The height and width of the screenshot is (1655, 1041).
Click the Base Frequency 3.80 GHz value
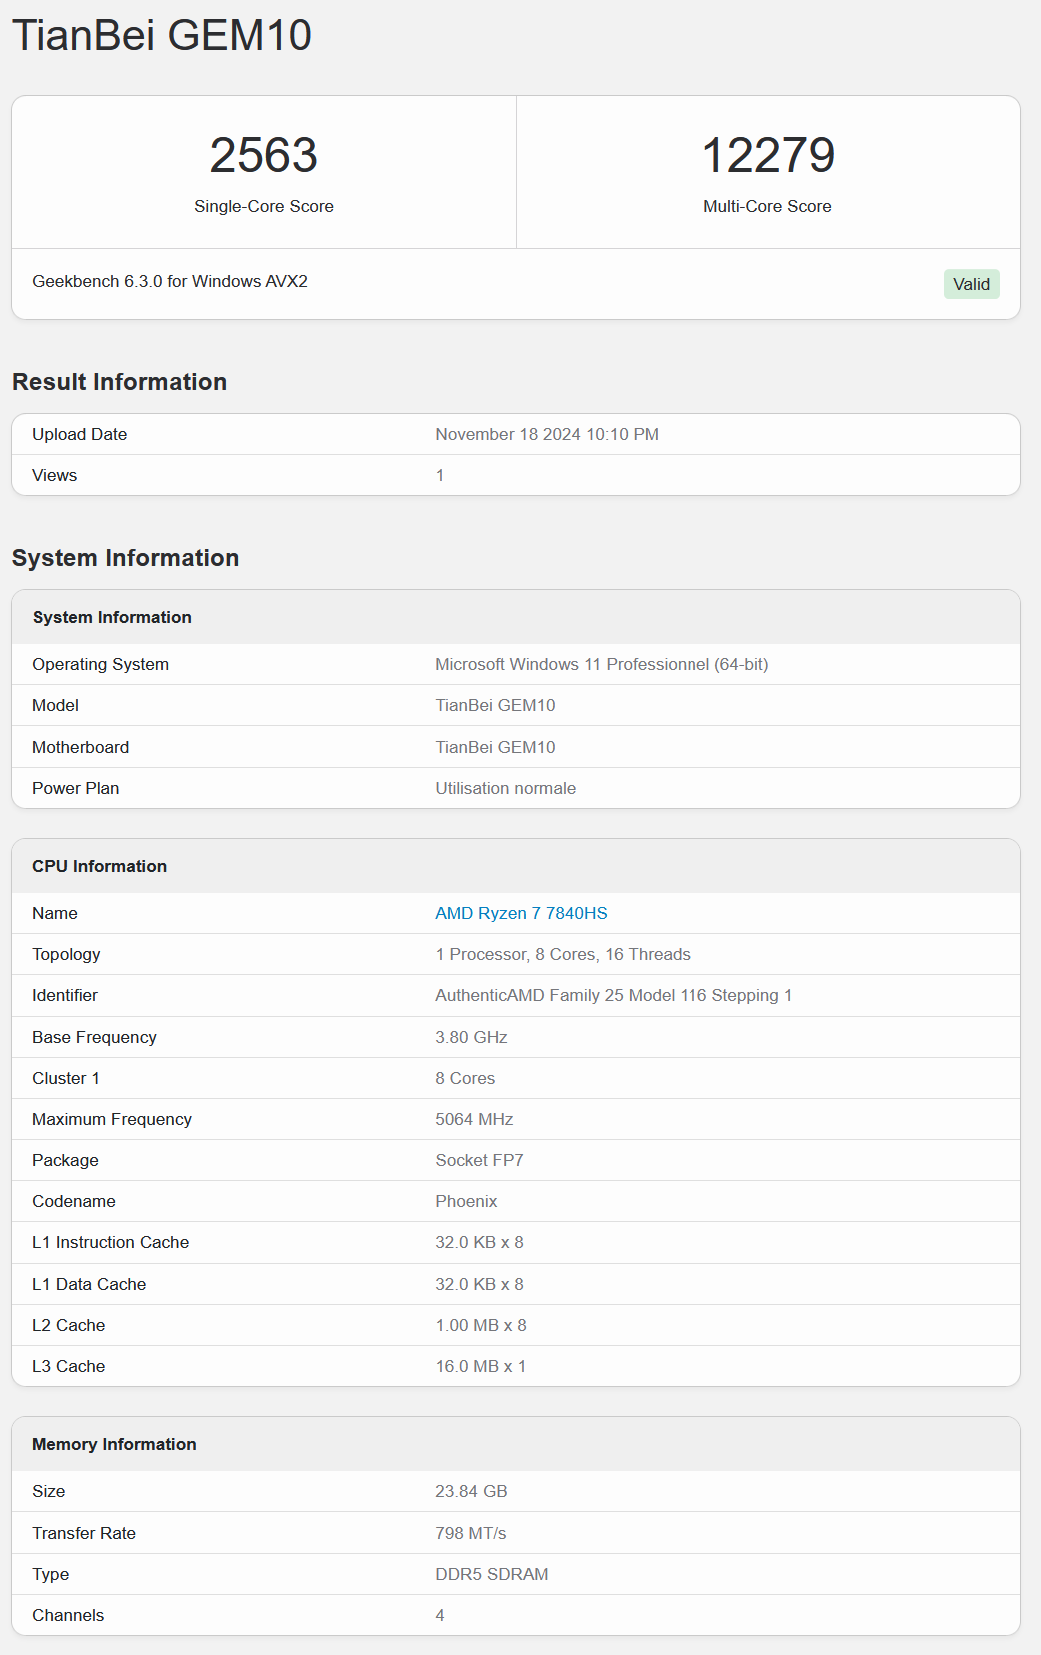(471, 1037)
